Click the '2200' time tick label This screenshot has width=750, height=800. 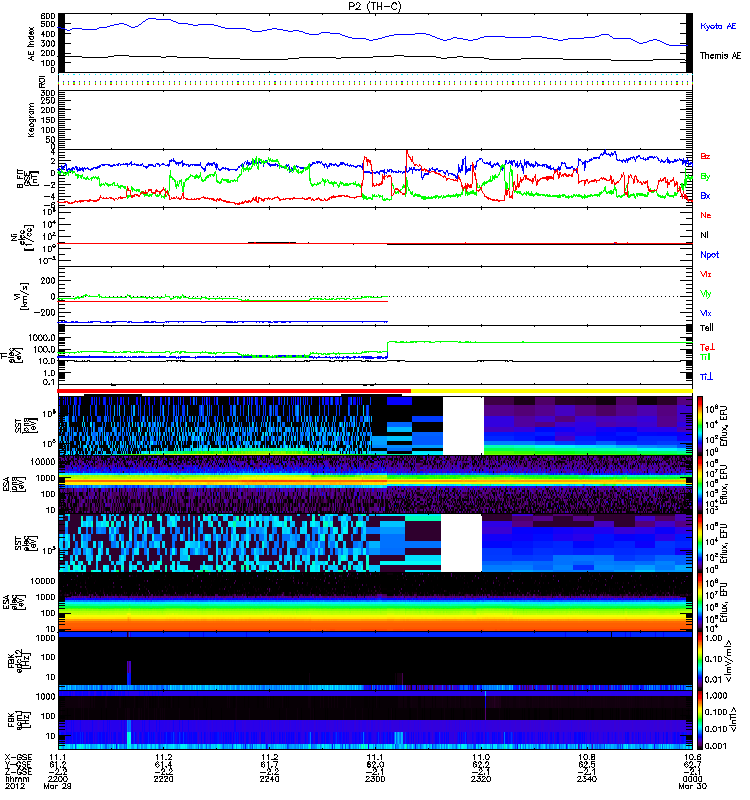click(x=58, y=779)
